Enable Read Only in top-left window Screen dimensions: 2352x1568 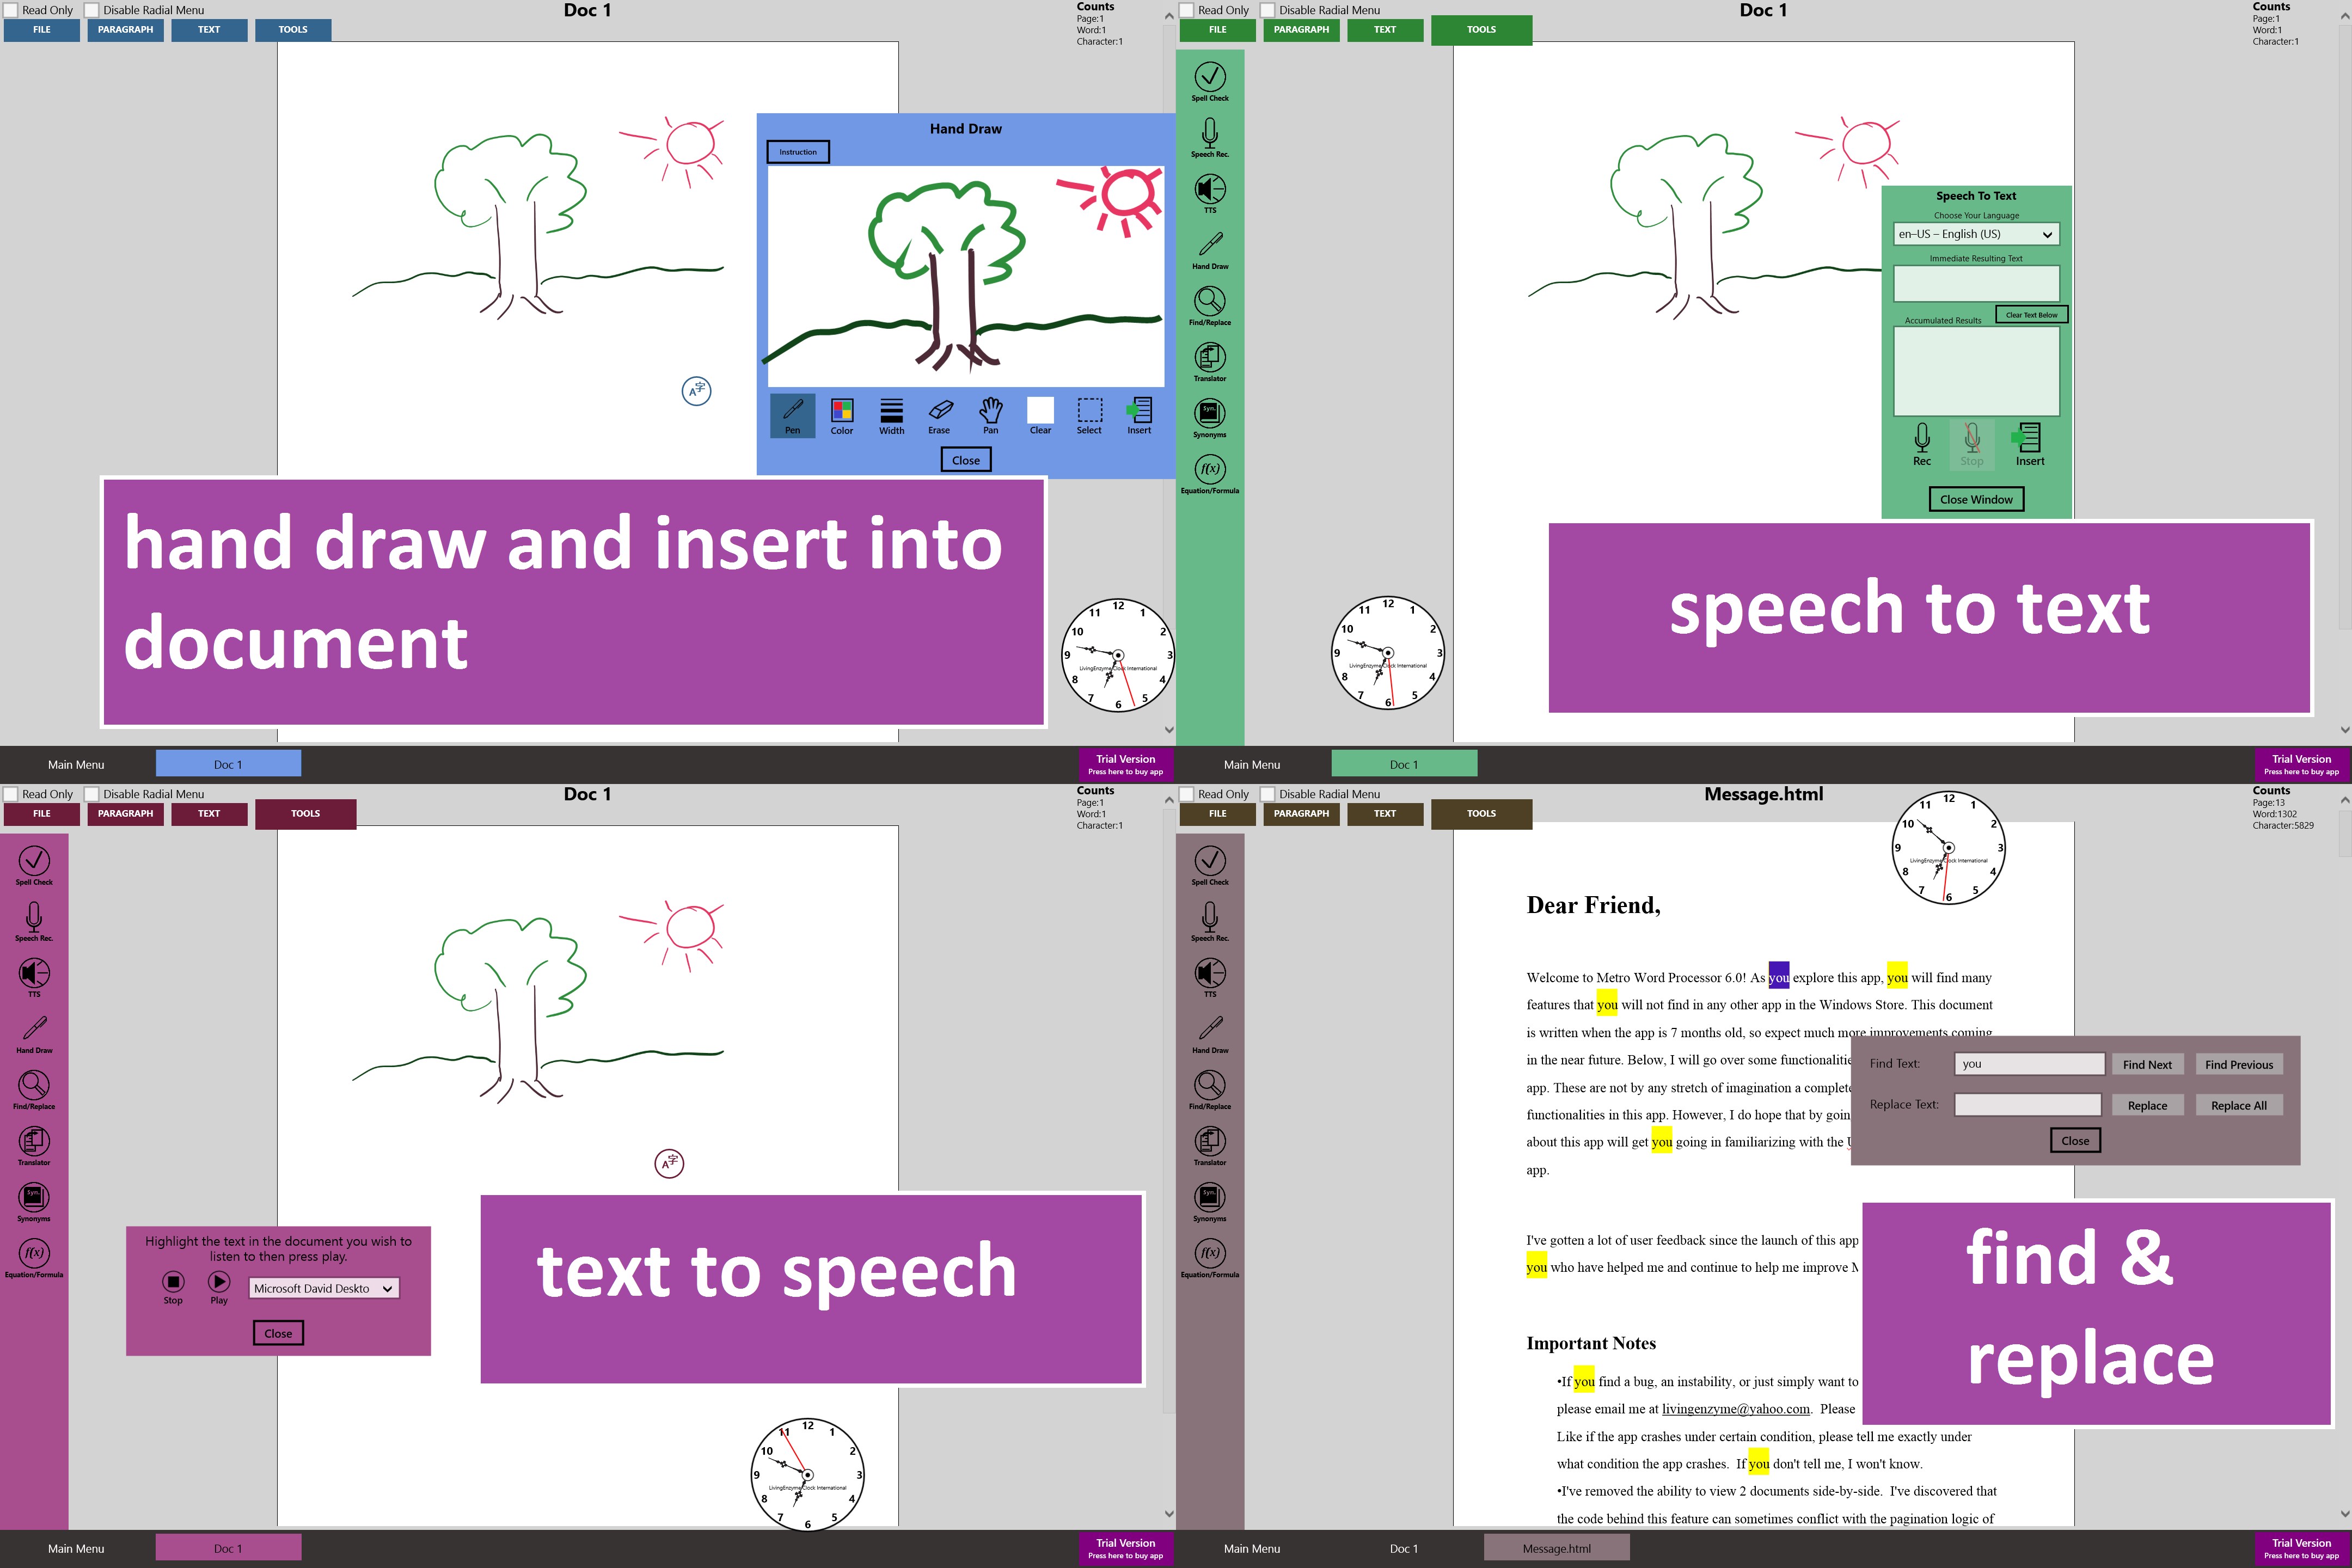tap(11, 10)
